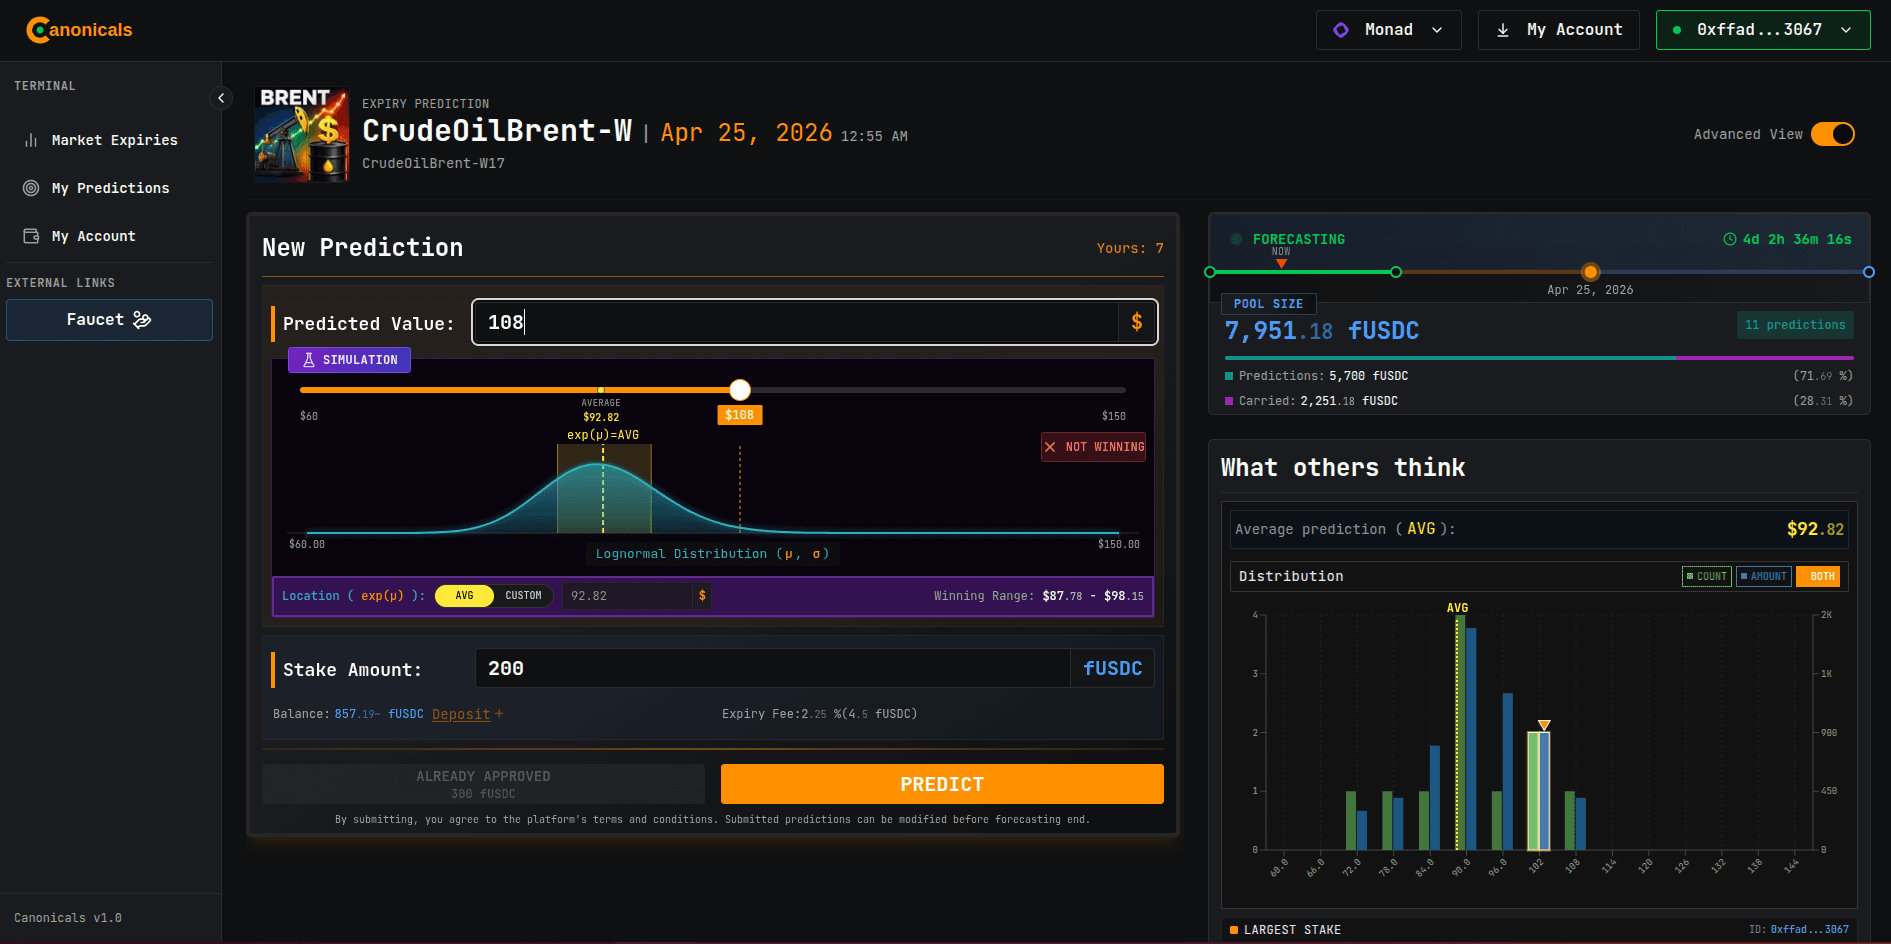Click the wallet icon next to My Account
1891x944 pixels.
click(31, 236)
